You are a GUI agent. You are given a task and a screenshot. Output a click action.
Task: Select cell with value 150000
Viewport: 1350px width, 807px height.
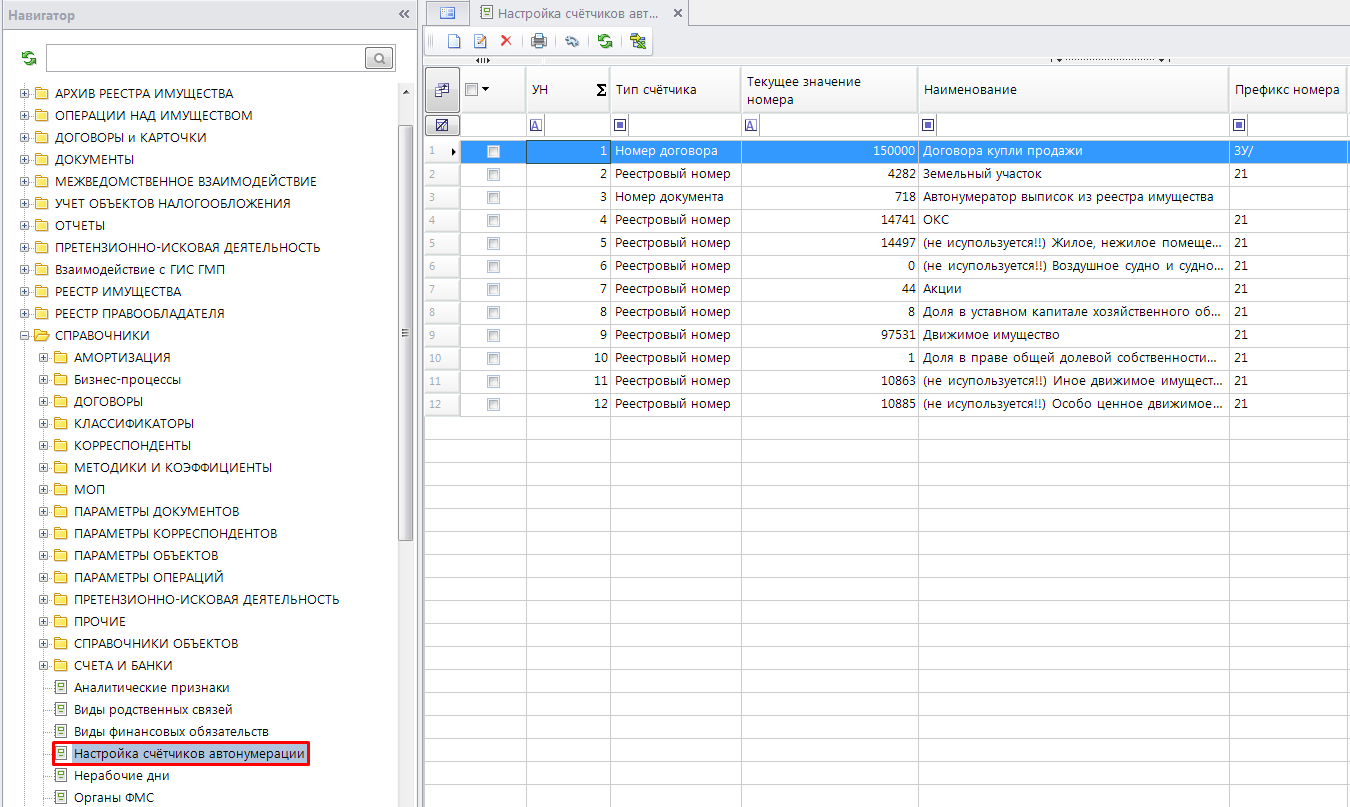(830, 151)
